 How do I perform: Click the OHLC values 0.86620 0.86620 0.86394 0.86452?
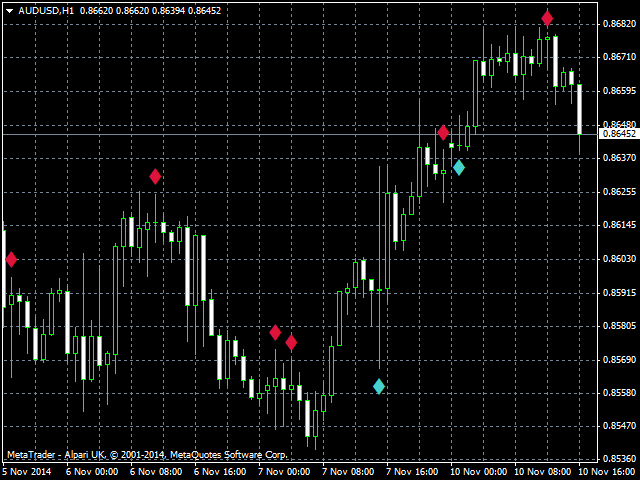click(150, 11)
